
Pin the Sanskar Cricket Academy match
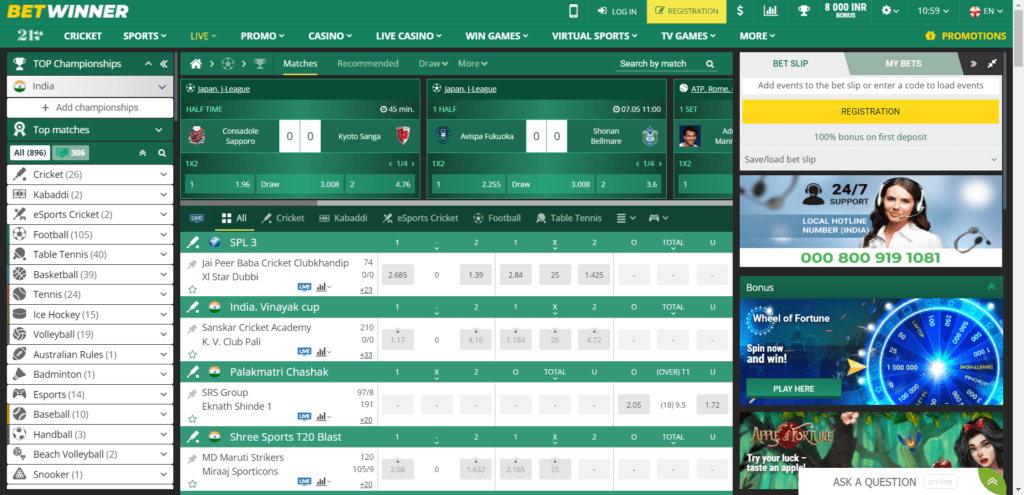coord(192,328)
